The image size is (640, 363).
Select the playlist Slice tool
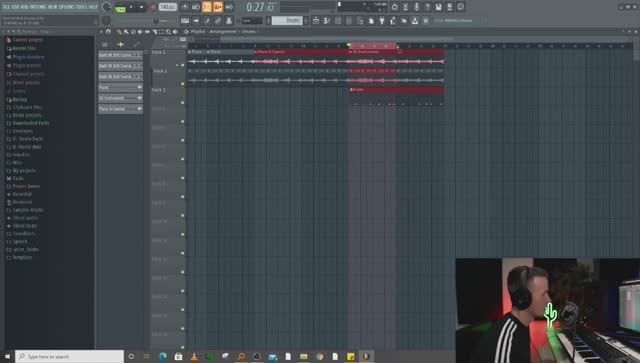(154, 31)
